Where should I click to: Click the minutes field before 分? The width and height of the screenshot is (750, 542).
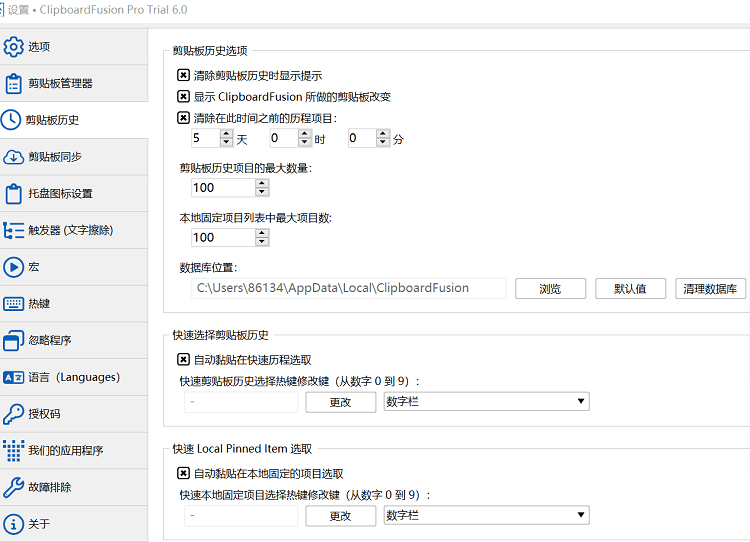pyautogui.click(x=362, y=138)
